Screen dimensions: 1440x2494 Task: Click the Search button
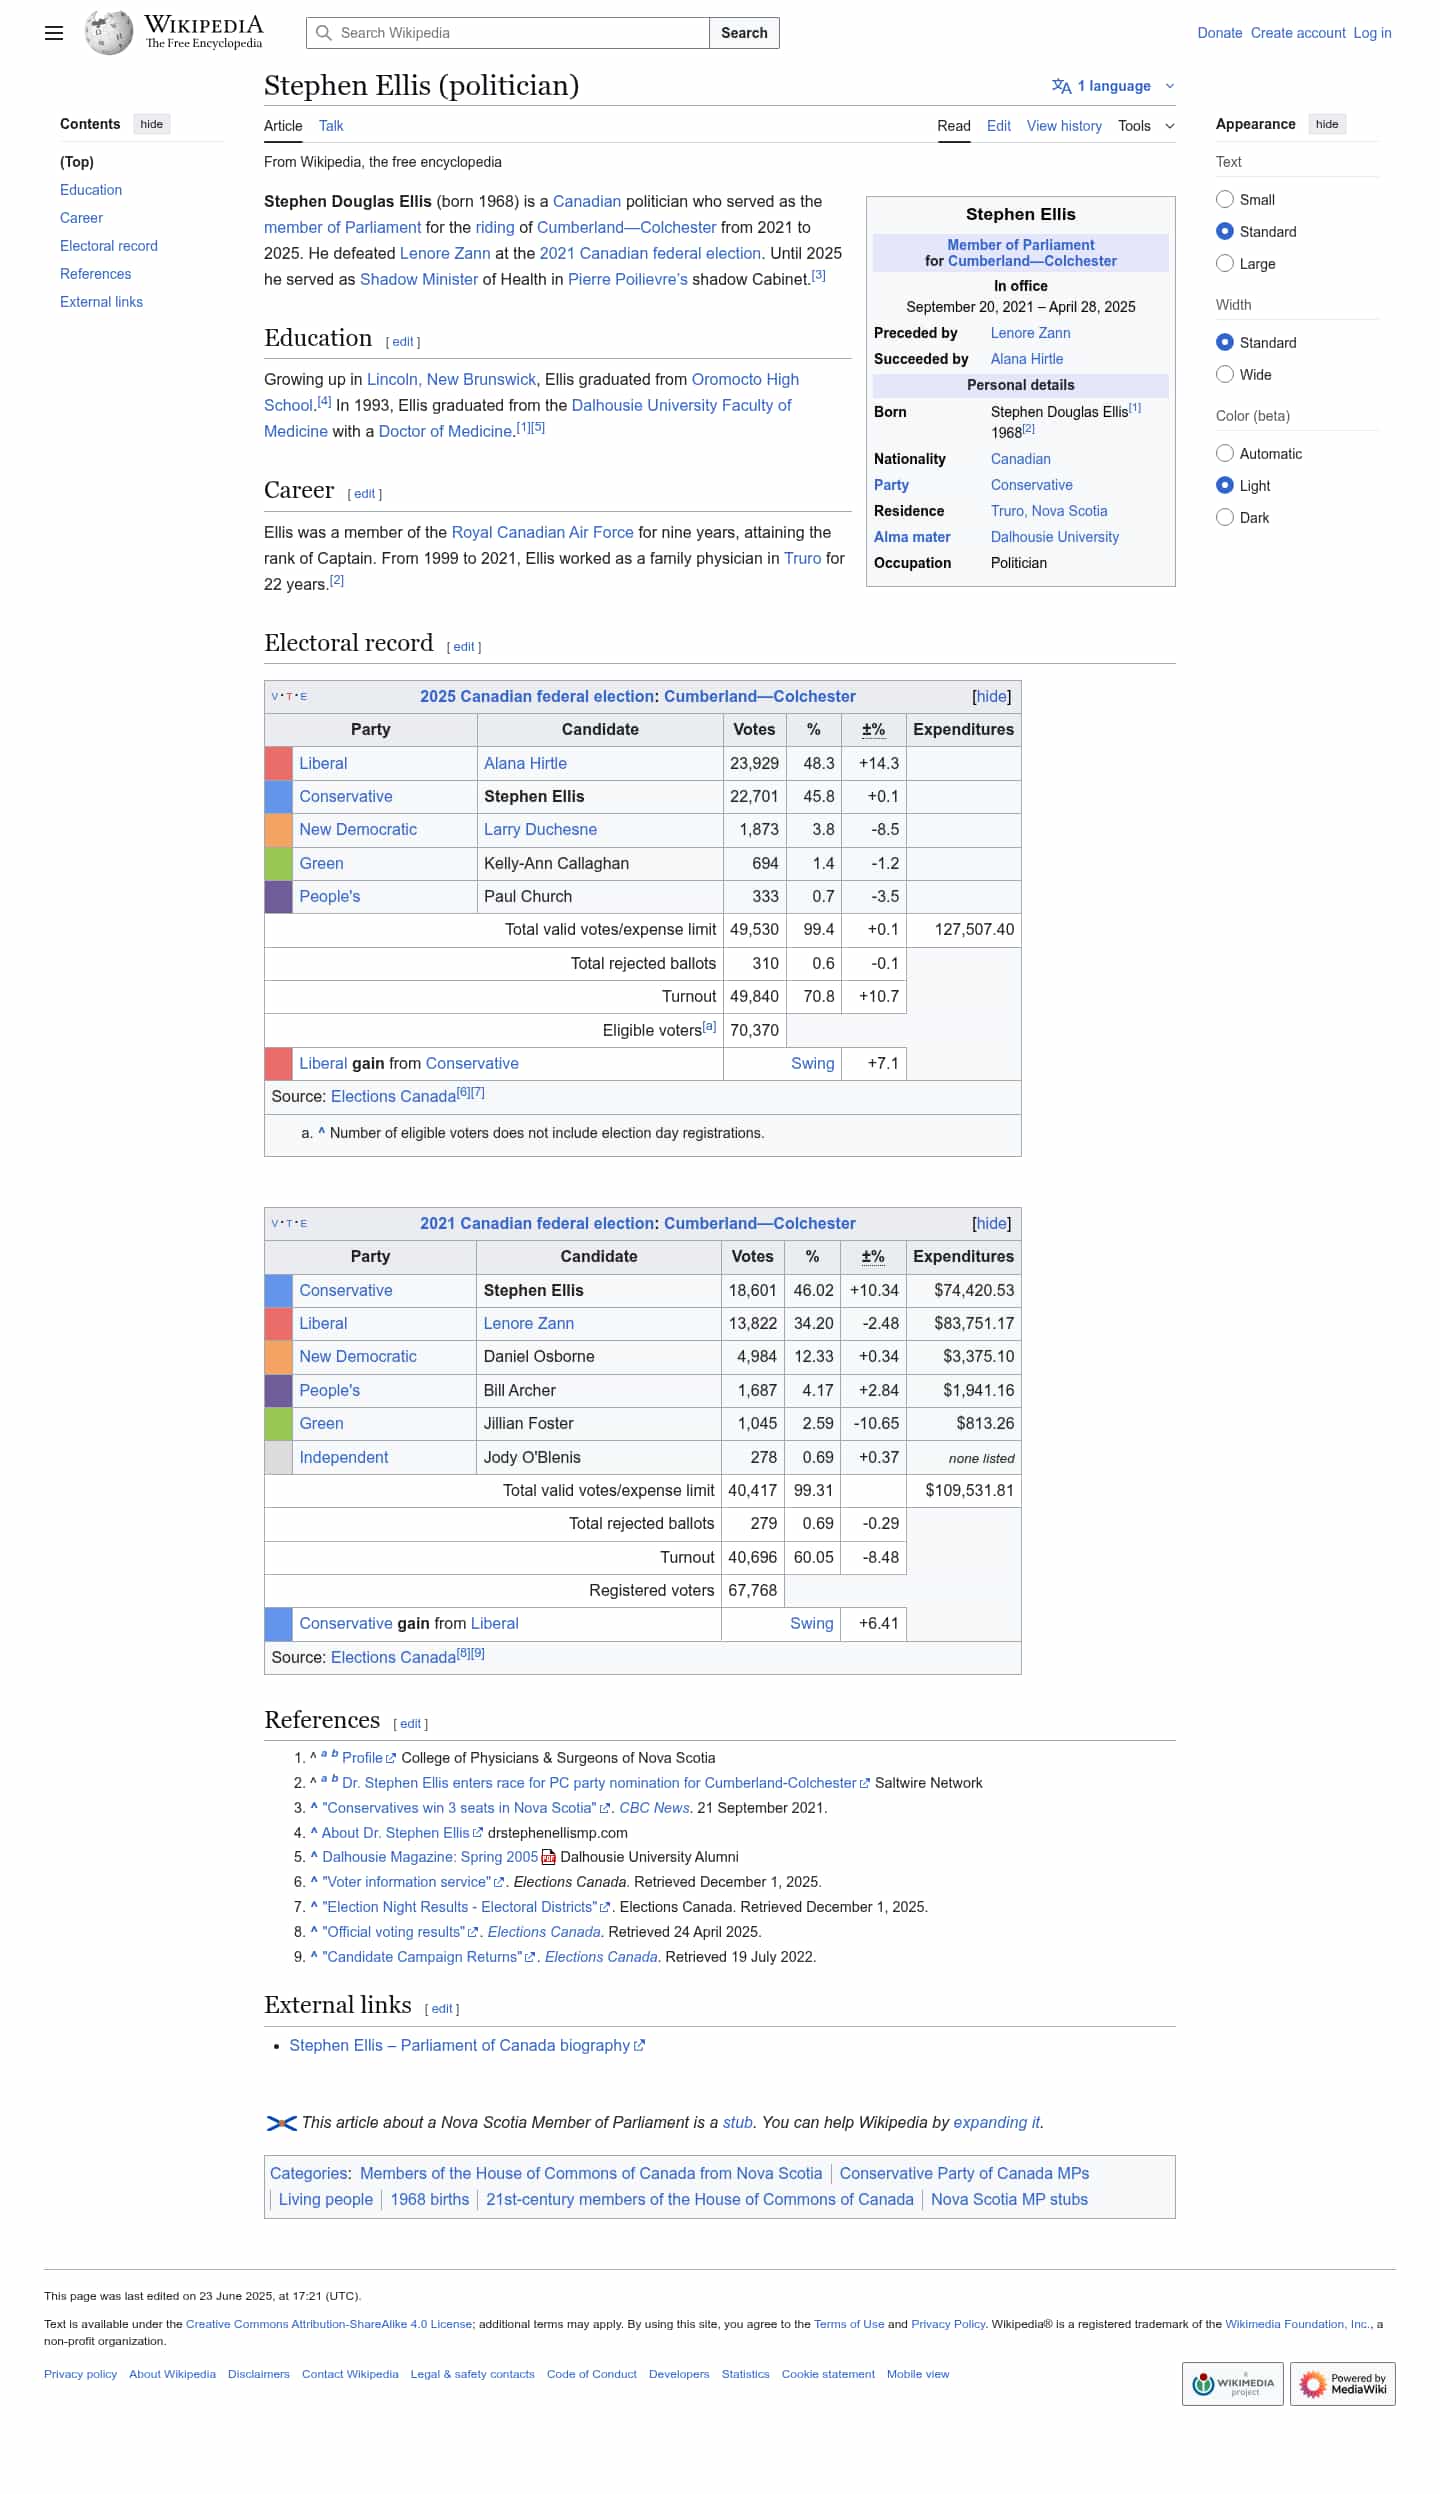pyautogui.click(x=744, y=33)
